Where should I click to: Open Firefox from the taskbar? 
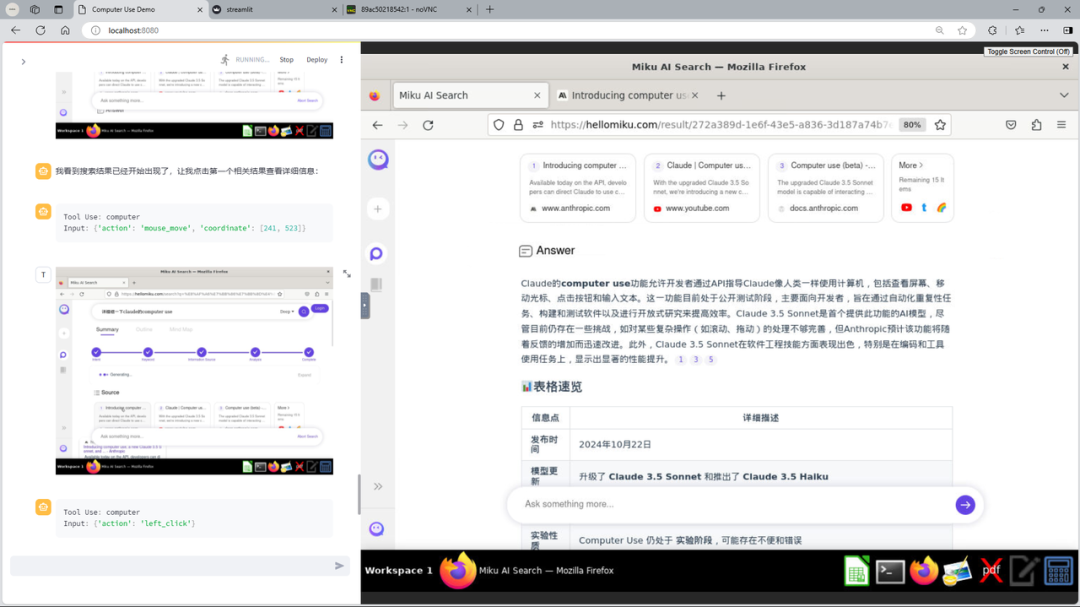coord(923,570)
